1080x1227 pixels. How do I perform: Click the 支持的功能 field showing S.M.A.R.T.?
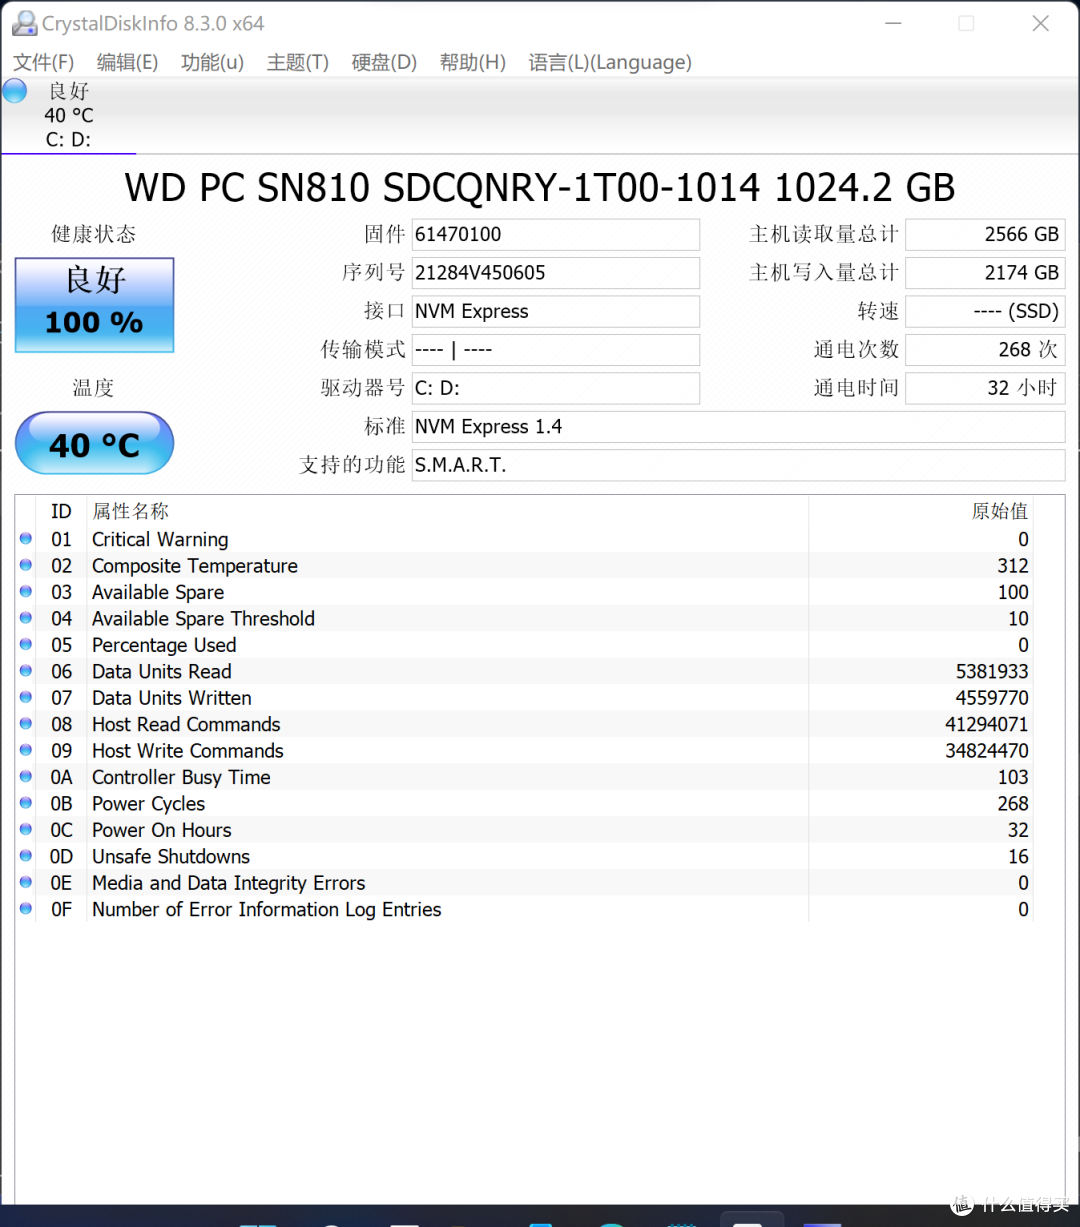click(739, 465)
